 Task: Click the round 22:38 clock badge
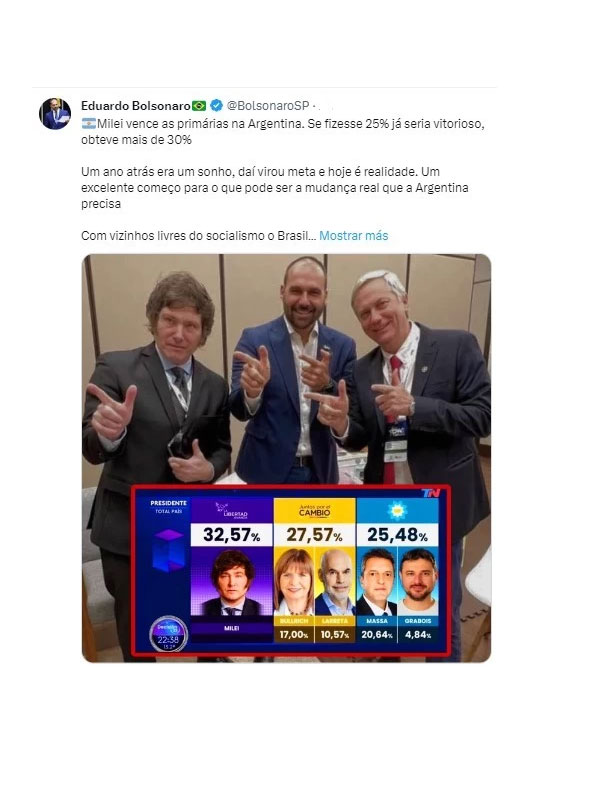(x=168, y=635)
